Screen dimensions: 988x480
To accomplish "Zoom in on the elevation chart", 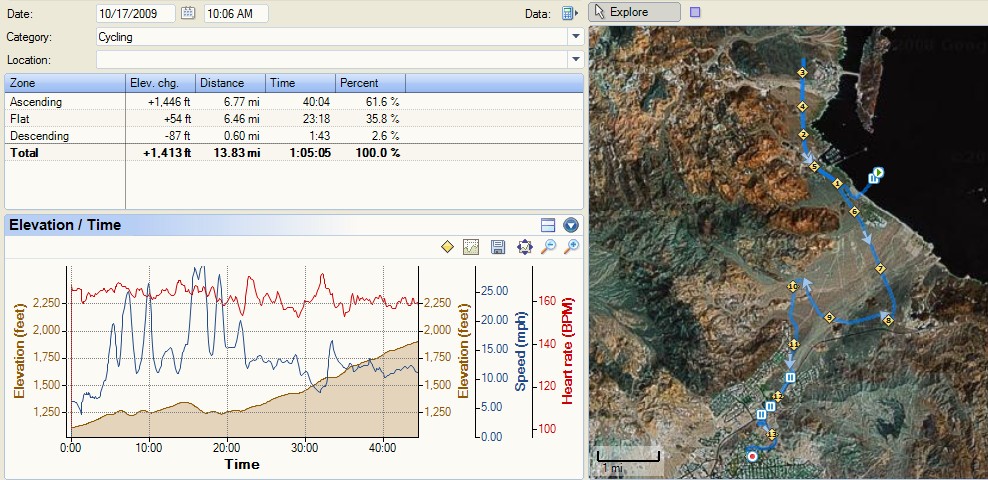I will [572, 247].
